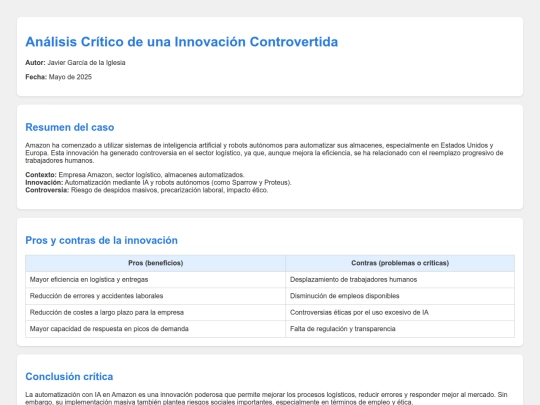
Task: Click the 'Conclusión crítica' heading
Action: point(69,376)
